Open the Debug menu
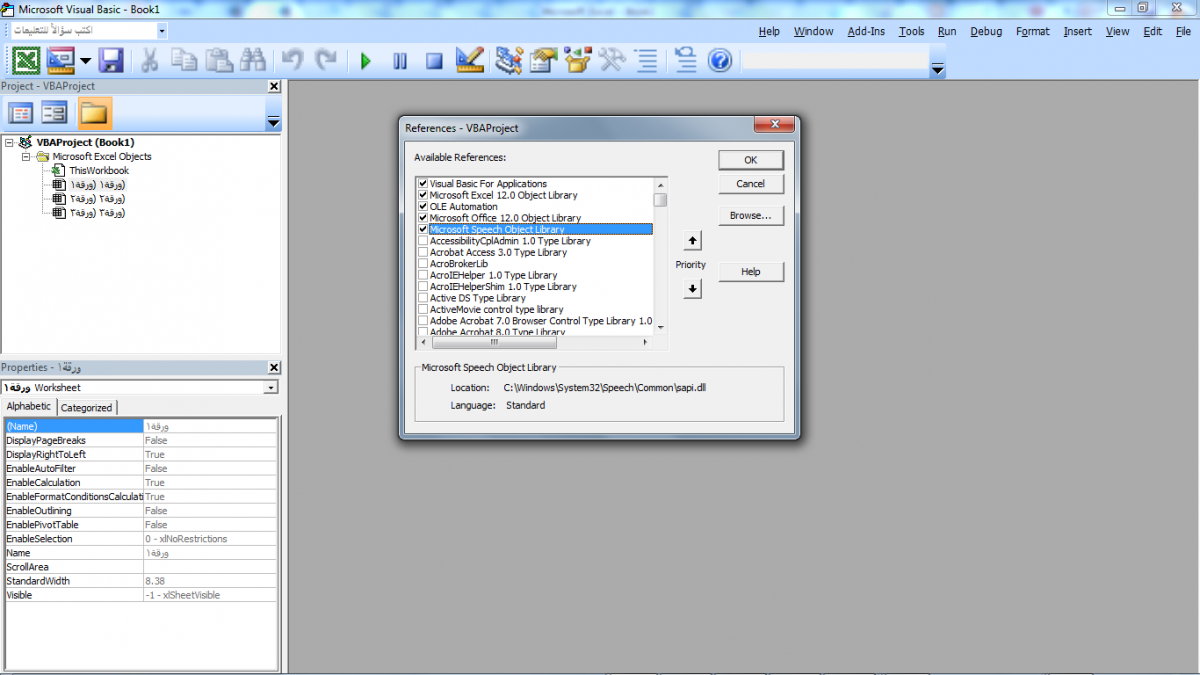 pos(986,31)
